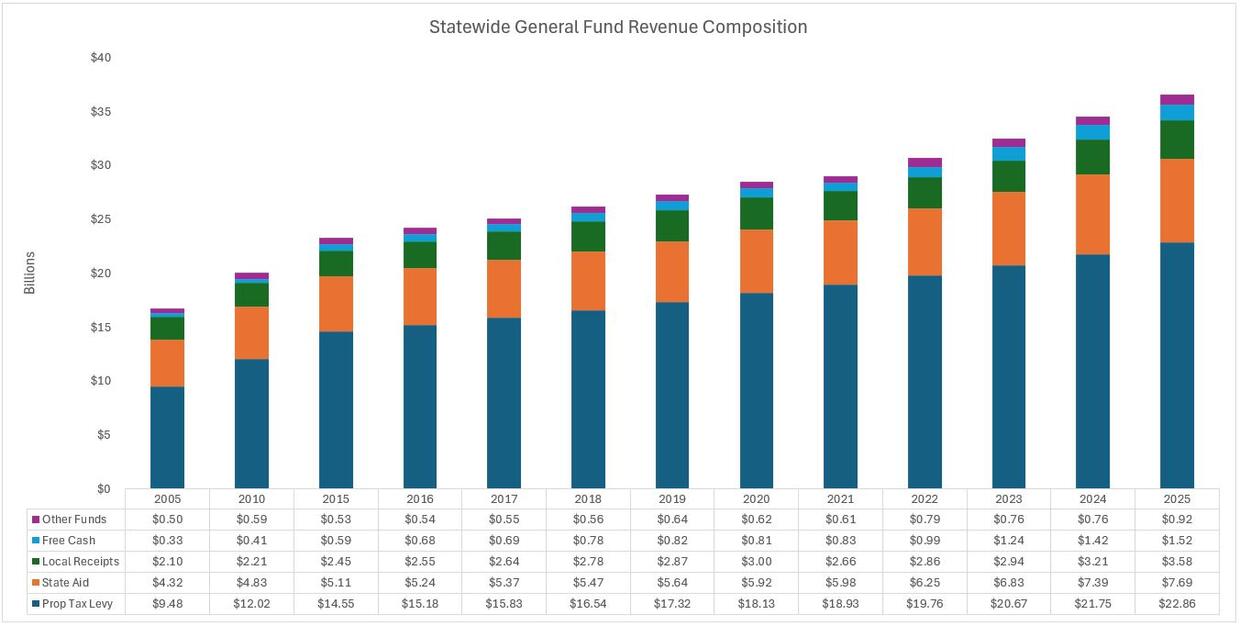
Task: Click the $1.52 Free Cash table cell
Action: [1177, 541]
